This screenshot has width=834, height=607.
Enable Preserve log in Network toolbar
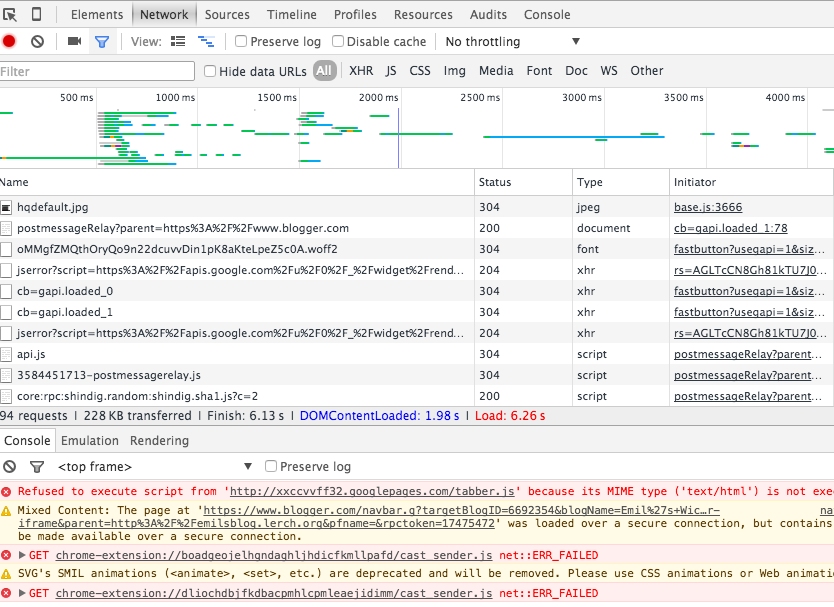point(241,41)
